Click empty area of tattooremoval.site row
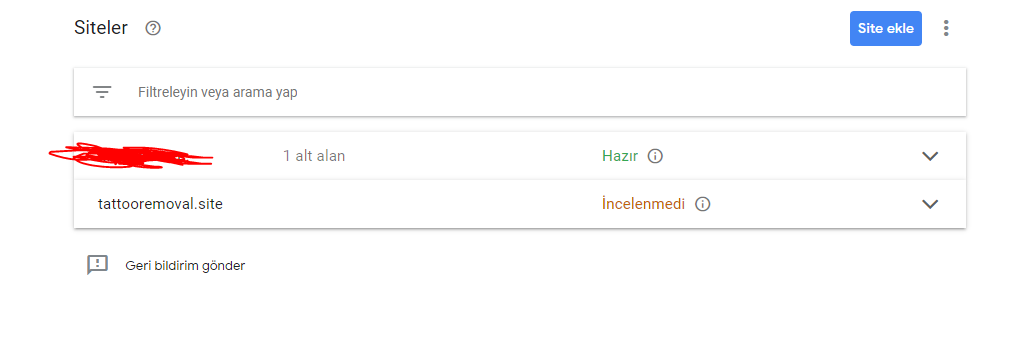 point(409,204)
